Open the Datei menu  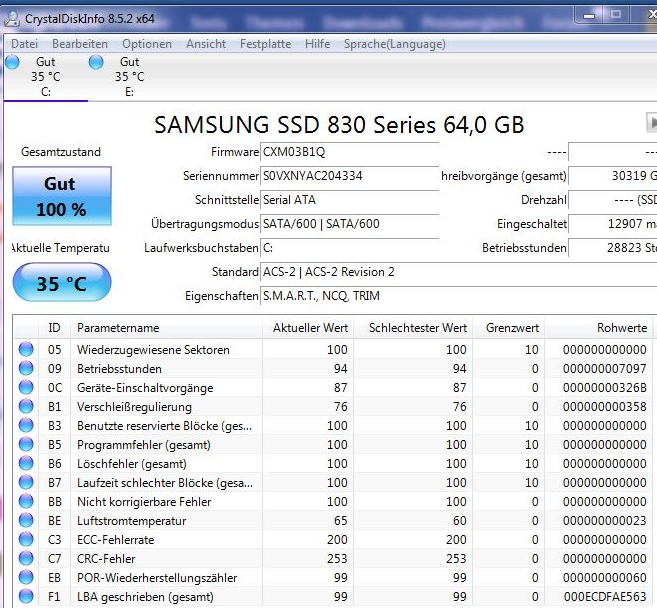(24, 44)
